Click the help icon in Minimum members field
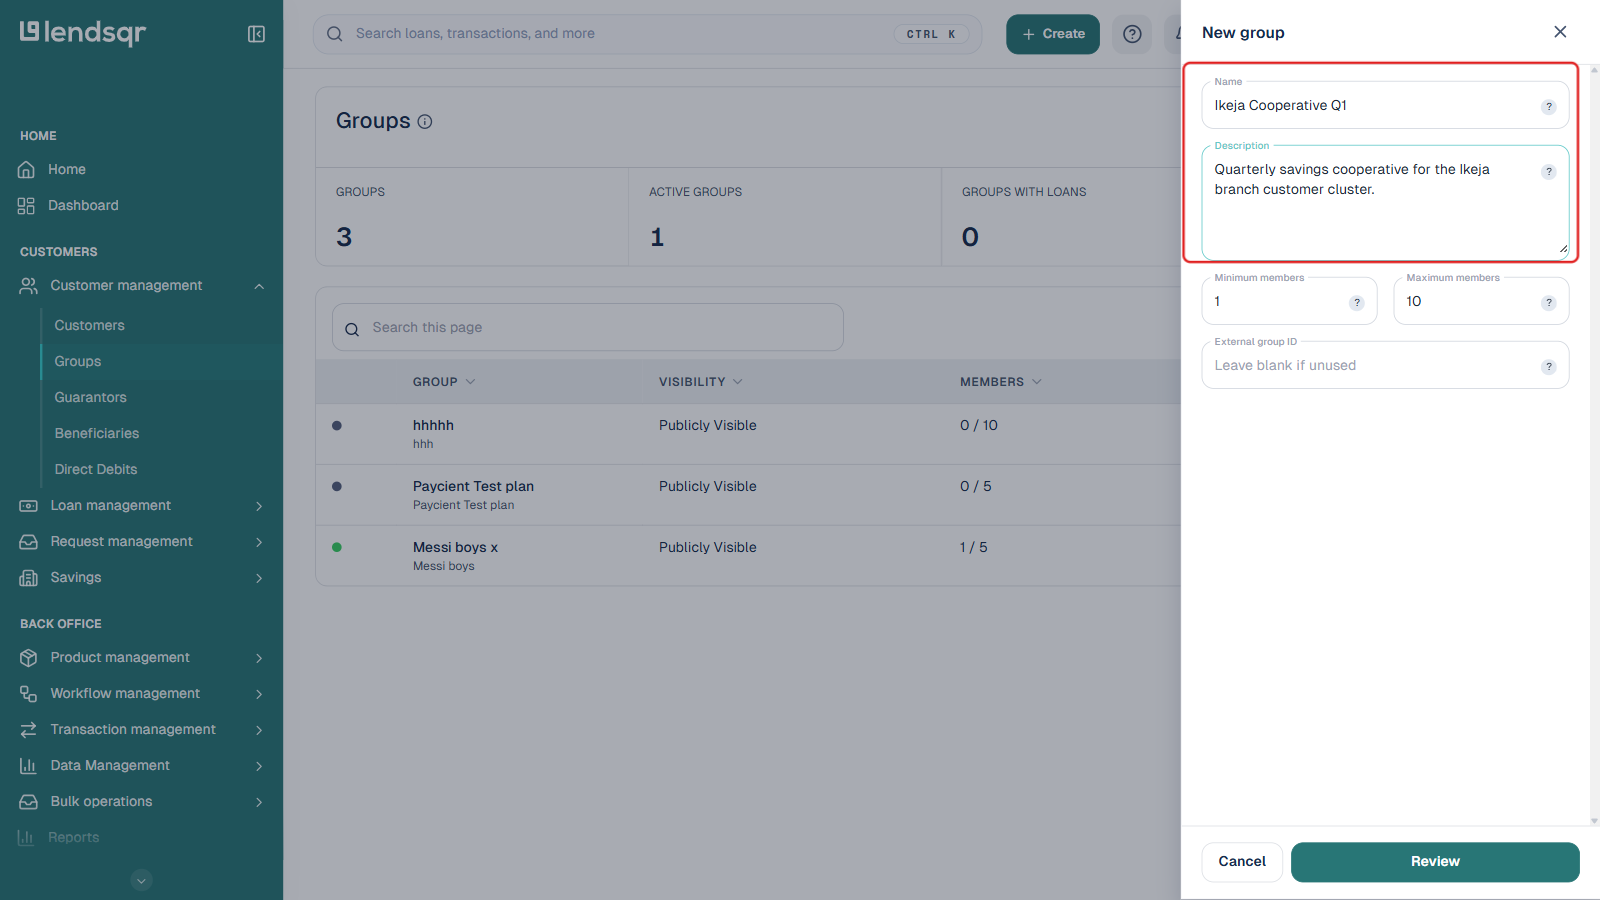Screen dimensions: 1600x900 (1357, 303)
